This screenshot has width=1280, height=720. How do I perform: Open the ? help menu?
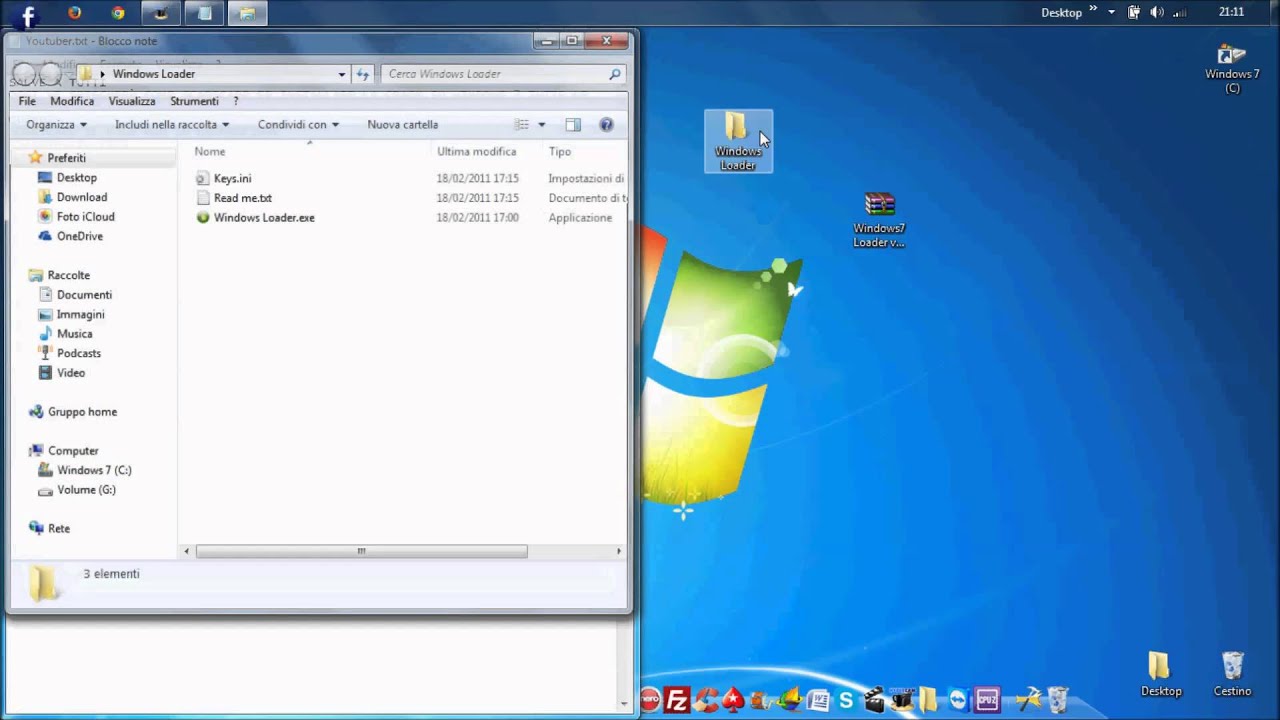(x=236, y=101)
